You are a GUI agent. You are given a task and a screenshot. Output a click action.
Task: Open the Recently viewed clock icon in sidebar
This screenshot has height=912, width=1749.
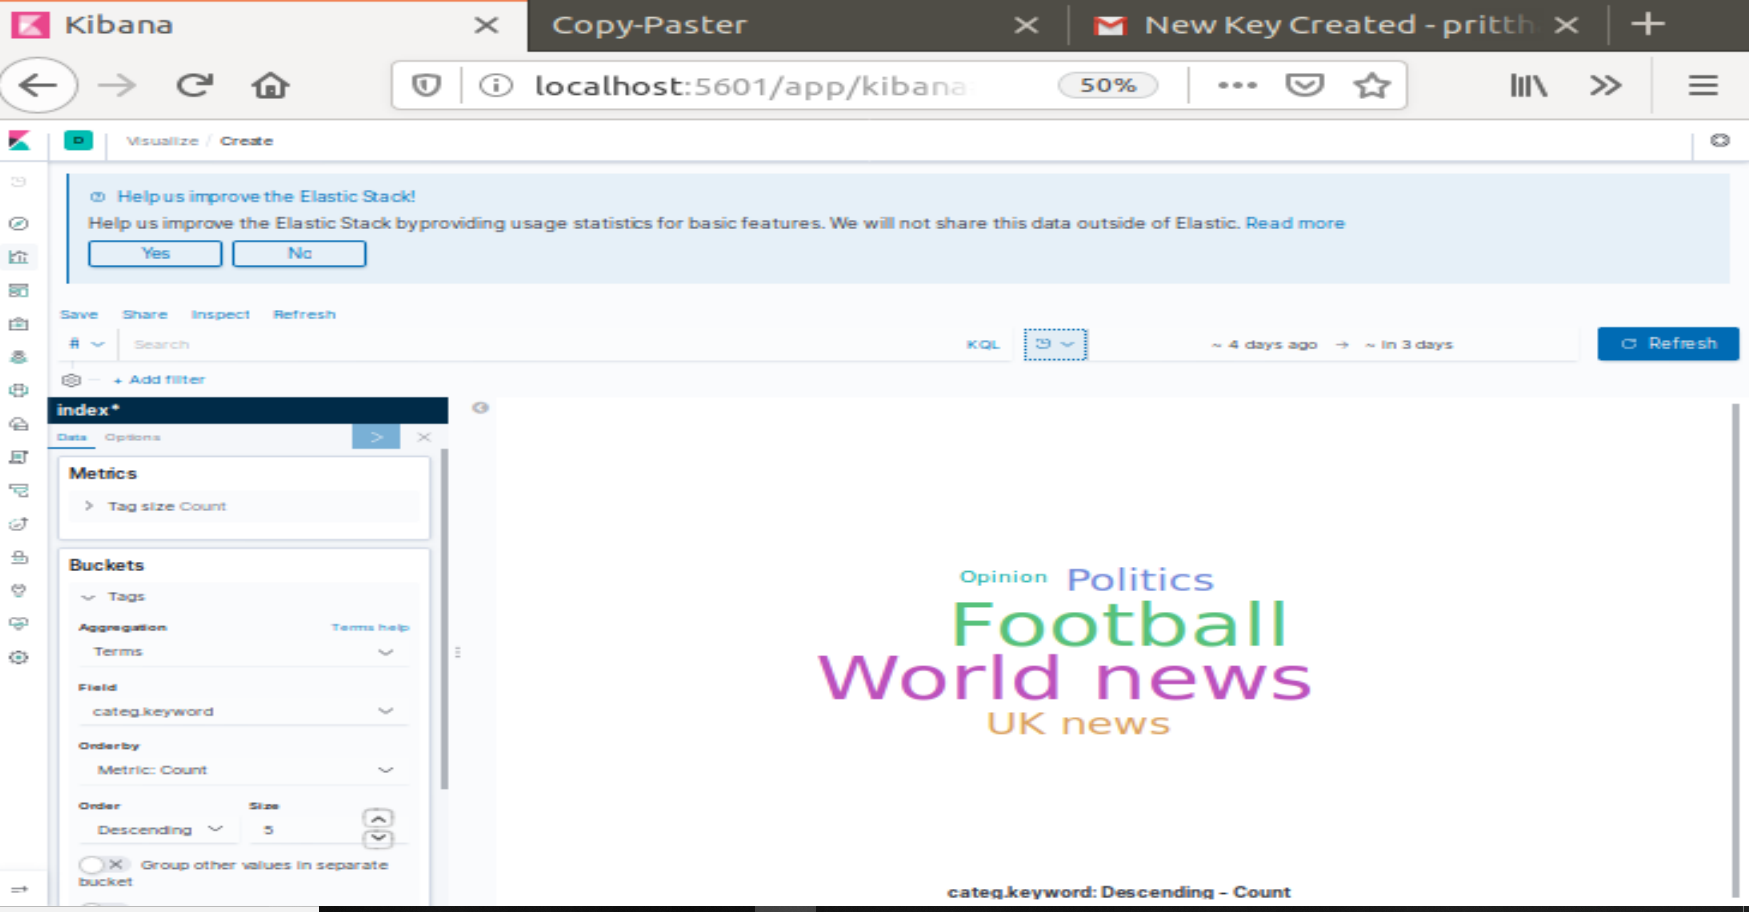click(x=18, y=182)
